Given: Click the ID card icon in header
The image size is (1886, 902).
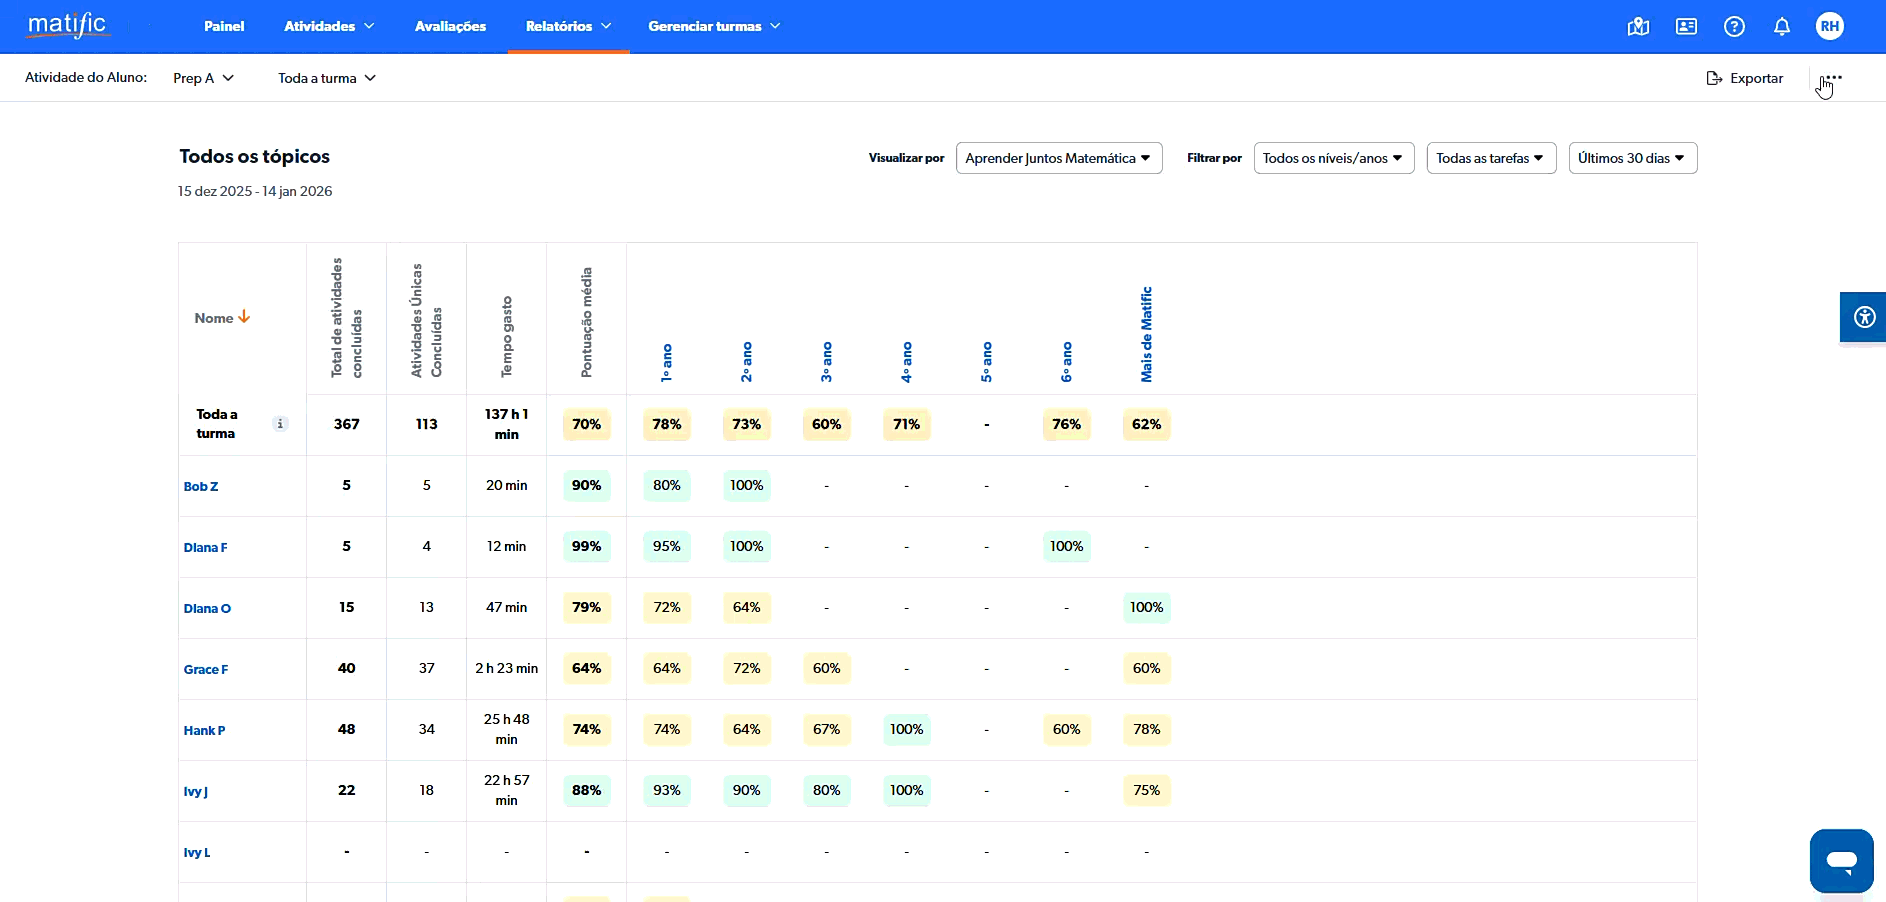Looking at the screenshot, I should [1686, 27].
